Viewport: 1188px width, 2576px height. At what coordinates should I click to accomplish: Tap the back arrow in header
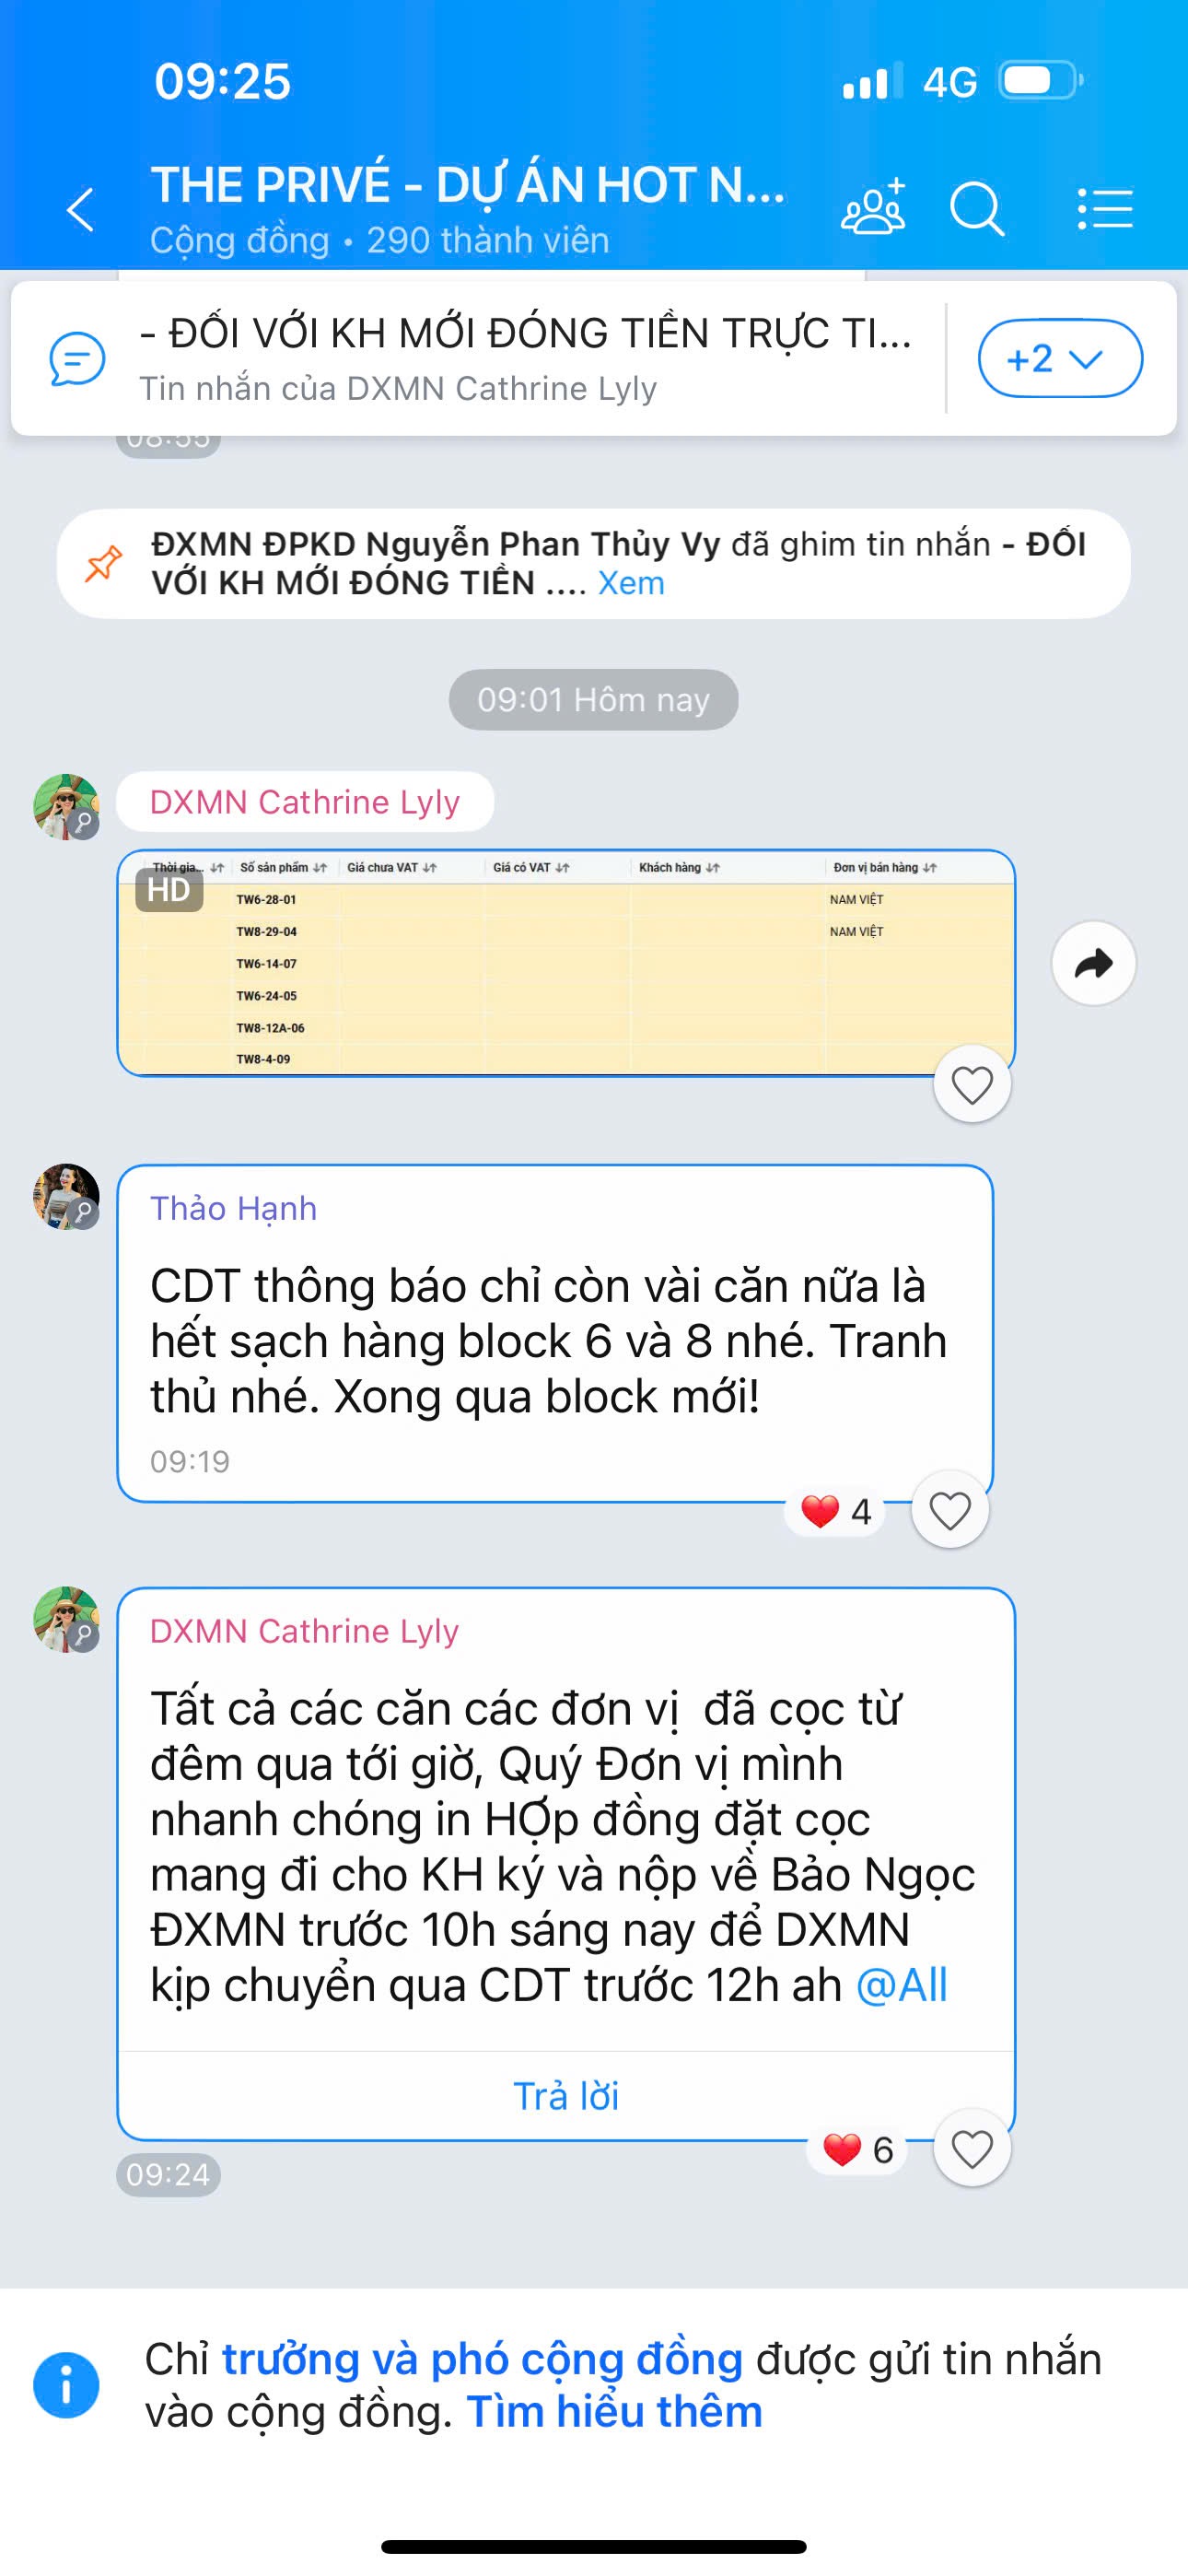click(81, 209)
